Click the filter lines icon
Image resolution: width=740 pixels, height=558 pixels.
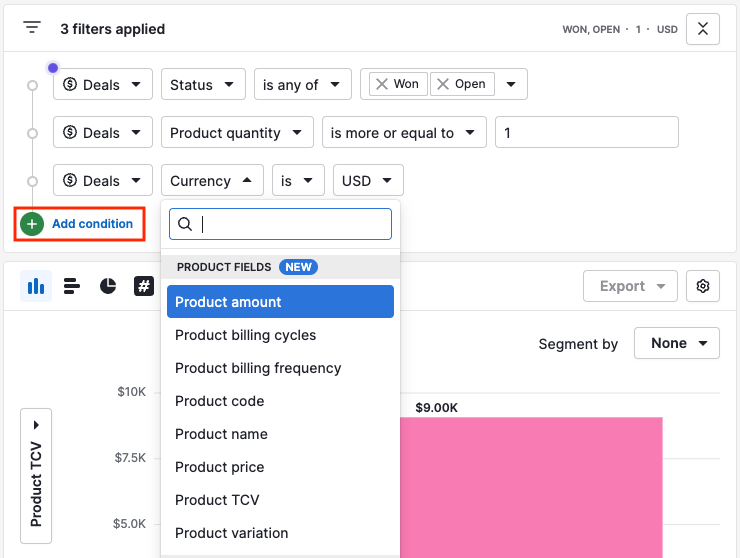[x=32, y=28]
